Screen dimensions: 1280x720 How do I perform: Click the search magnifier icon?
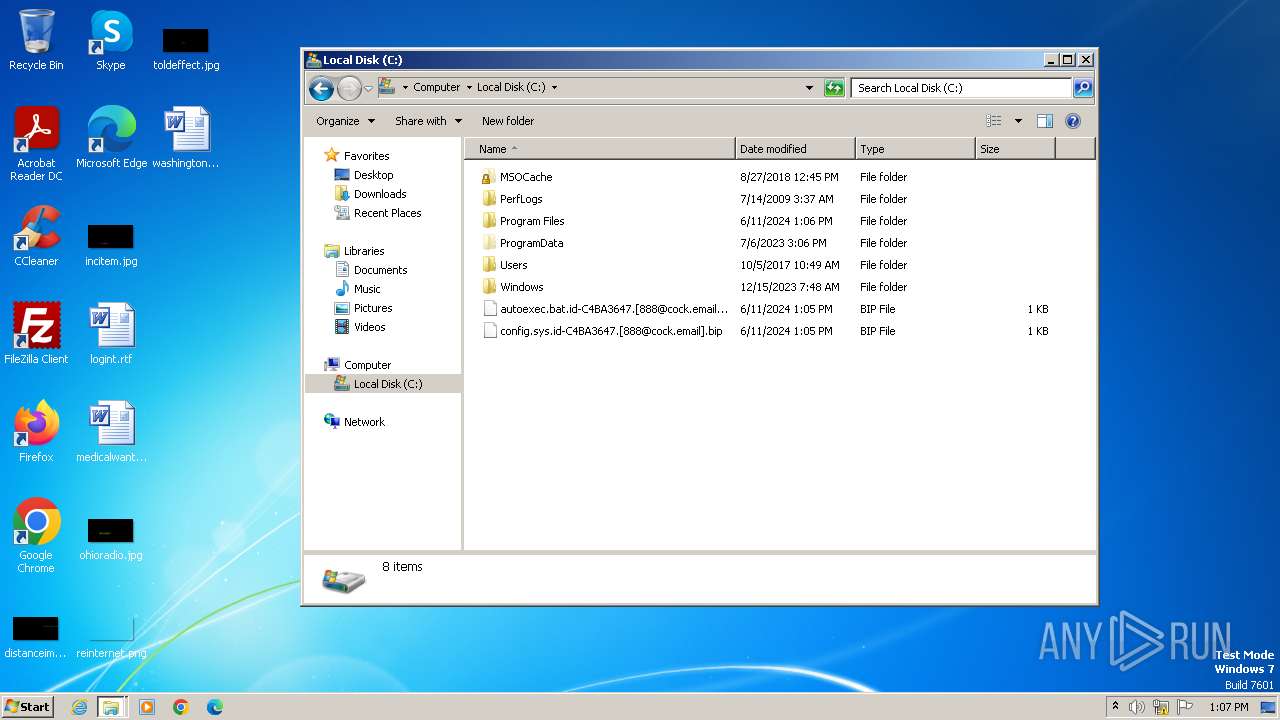pyautogui.click(x=1083, y=88)
